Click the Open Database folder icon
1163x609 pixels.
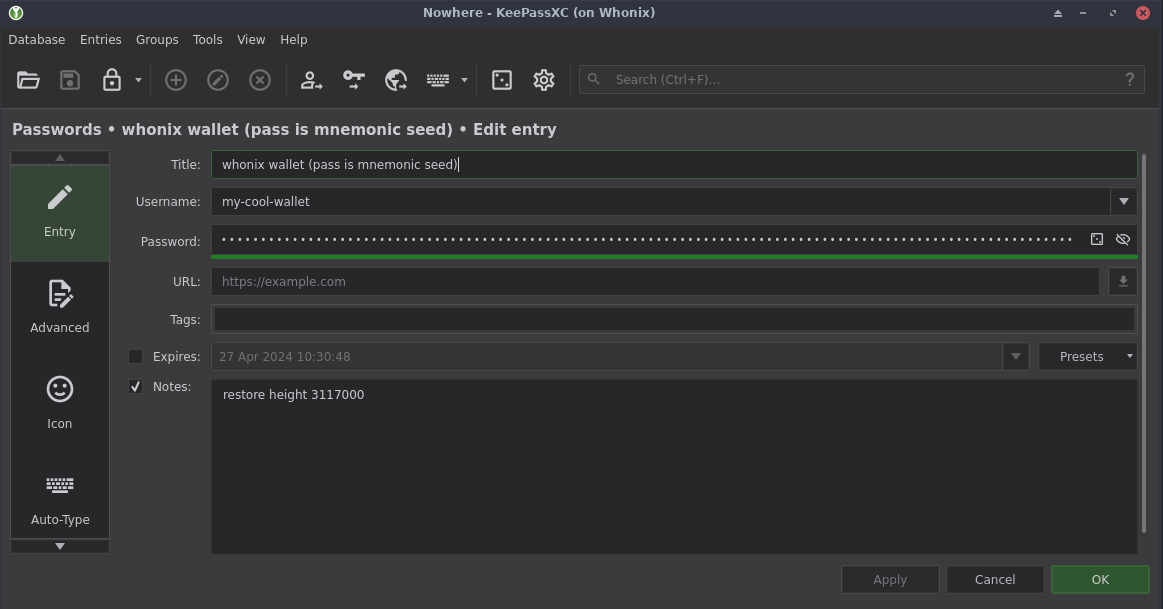(28, 80)
